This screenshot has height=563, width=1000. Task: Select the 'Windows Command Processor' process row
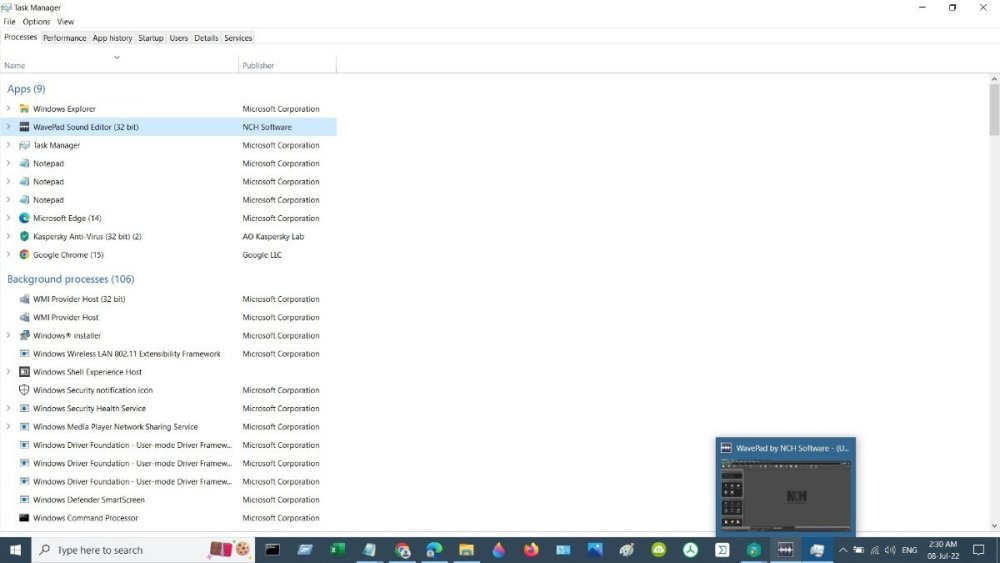pos(168,518)
